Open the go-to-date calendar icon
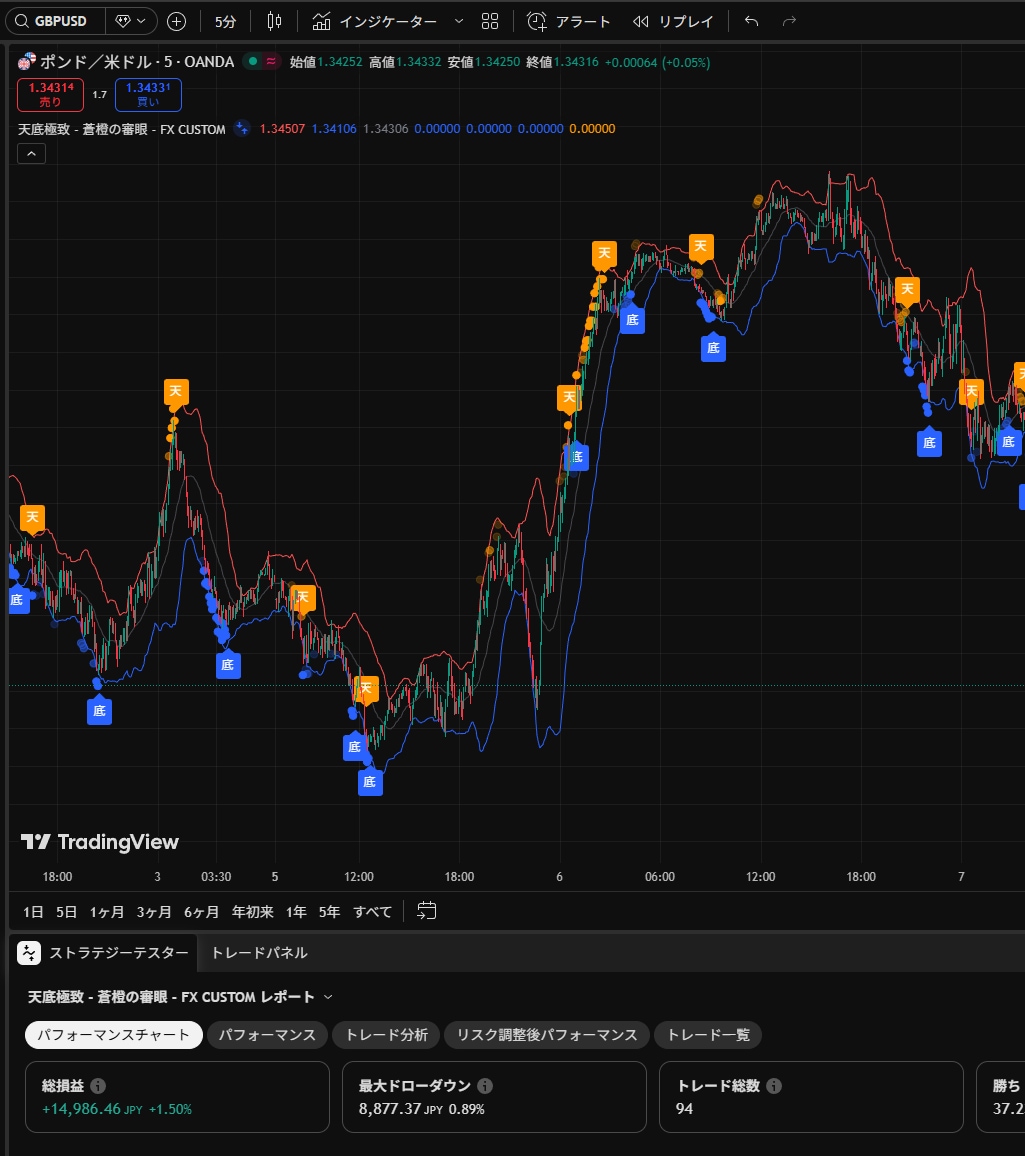 [x=426, y=911]
